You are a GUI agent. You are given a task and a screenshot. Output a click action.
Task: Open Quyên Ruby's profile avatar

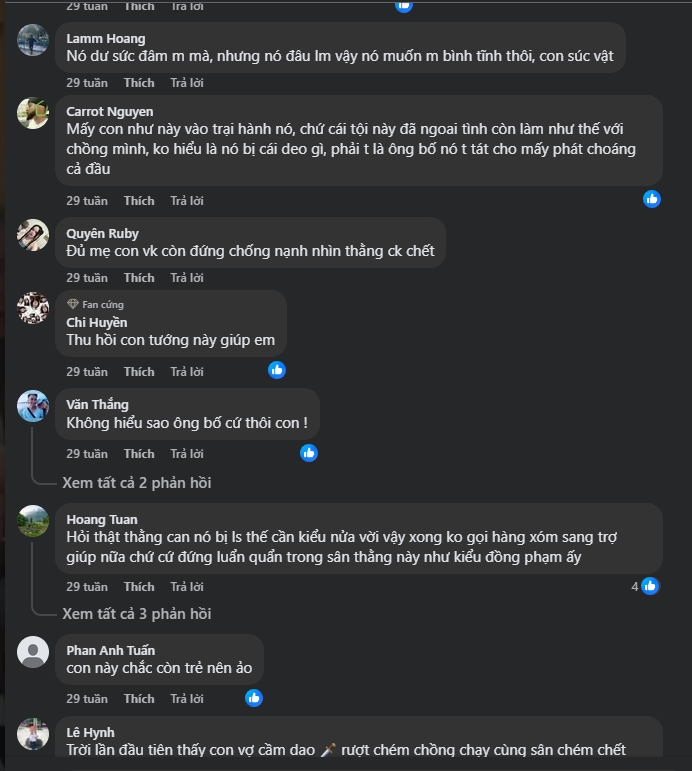click(33, 235)
